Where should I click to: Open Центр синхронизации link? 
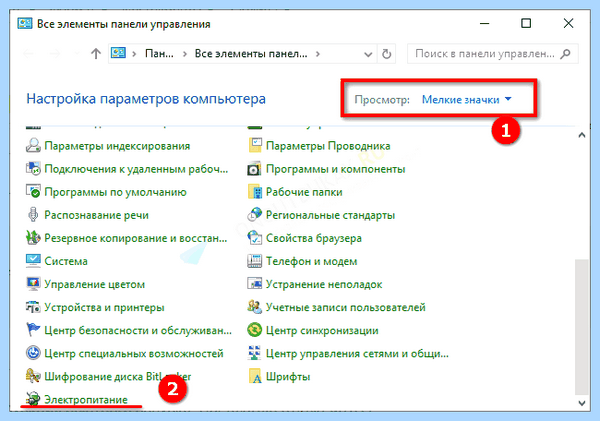click(322, 330)
